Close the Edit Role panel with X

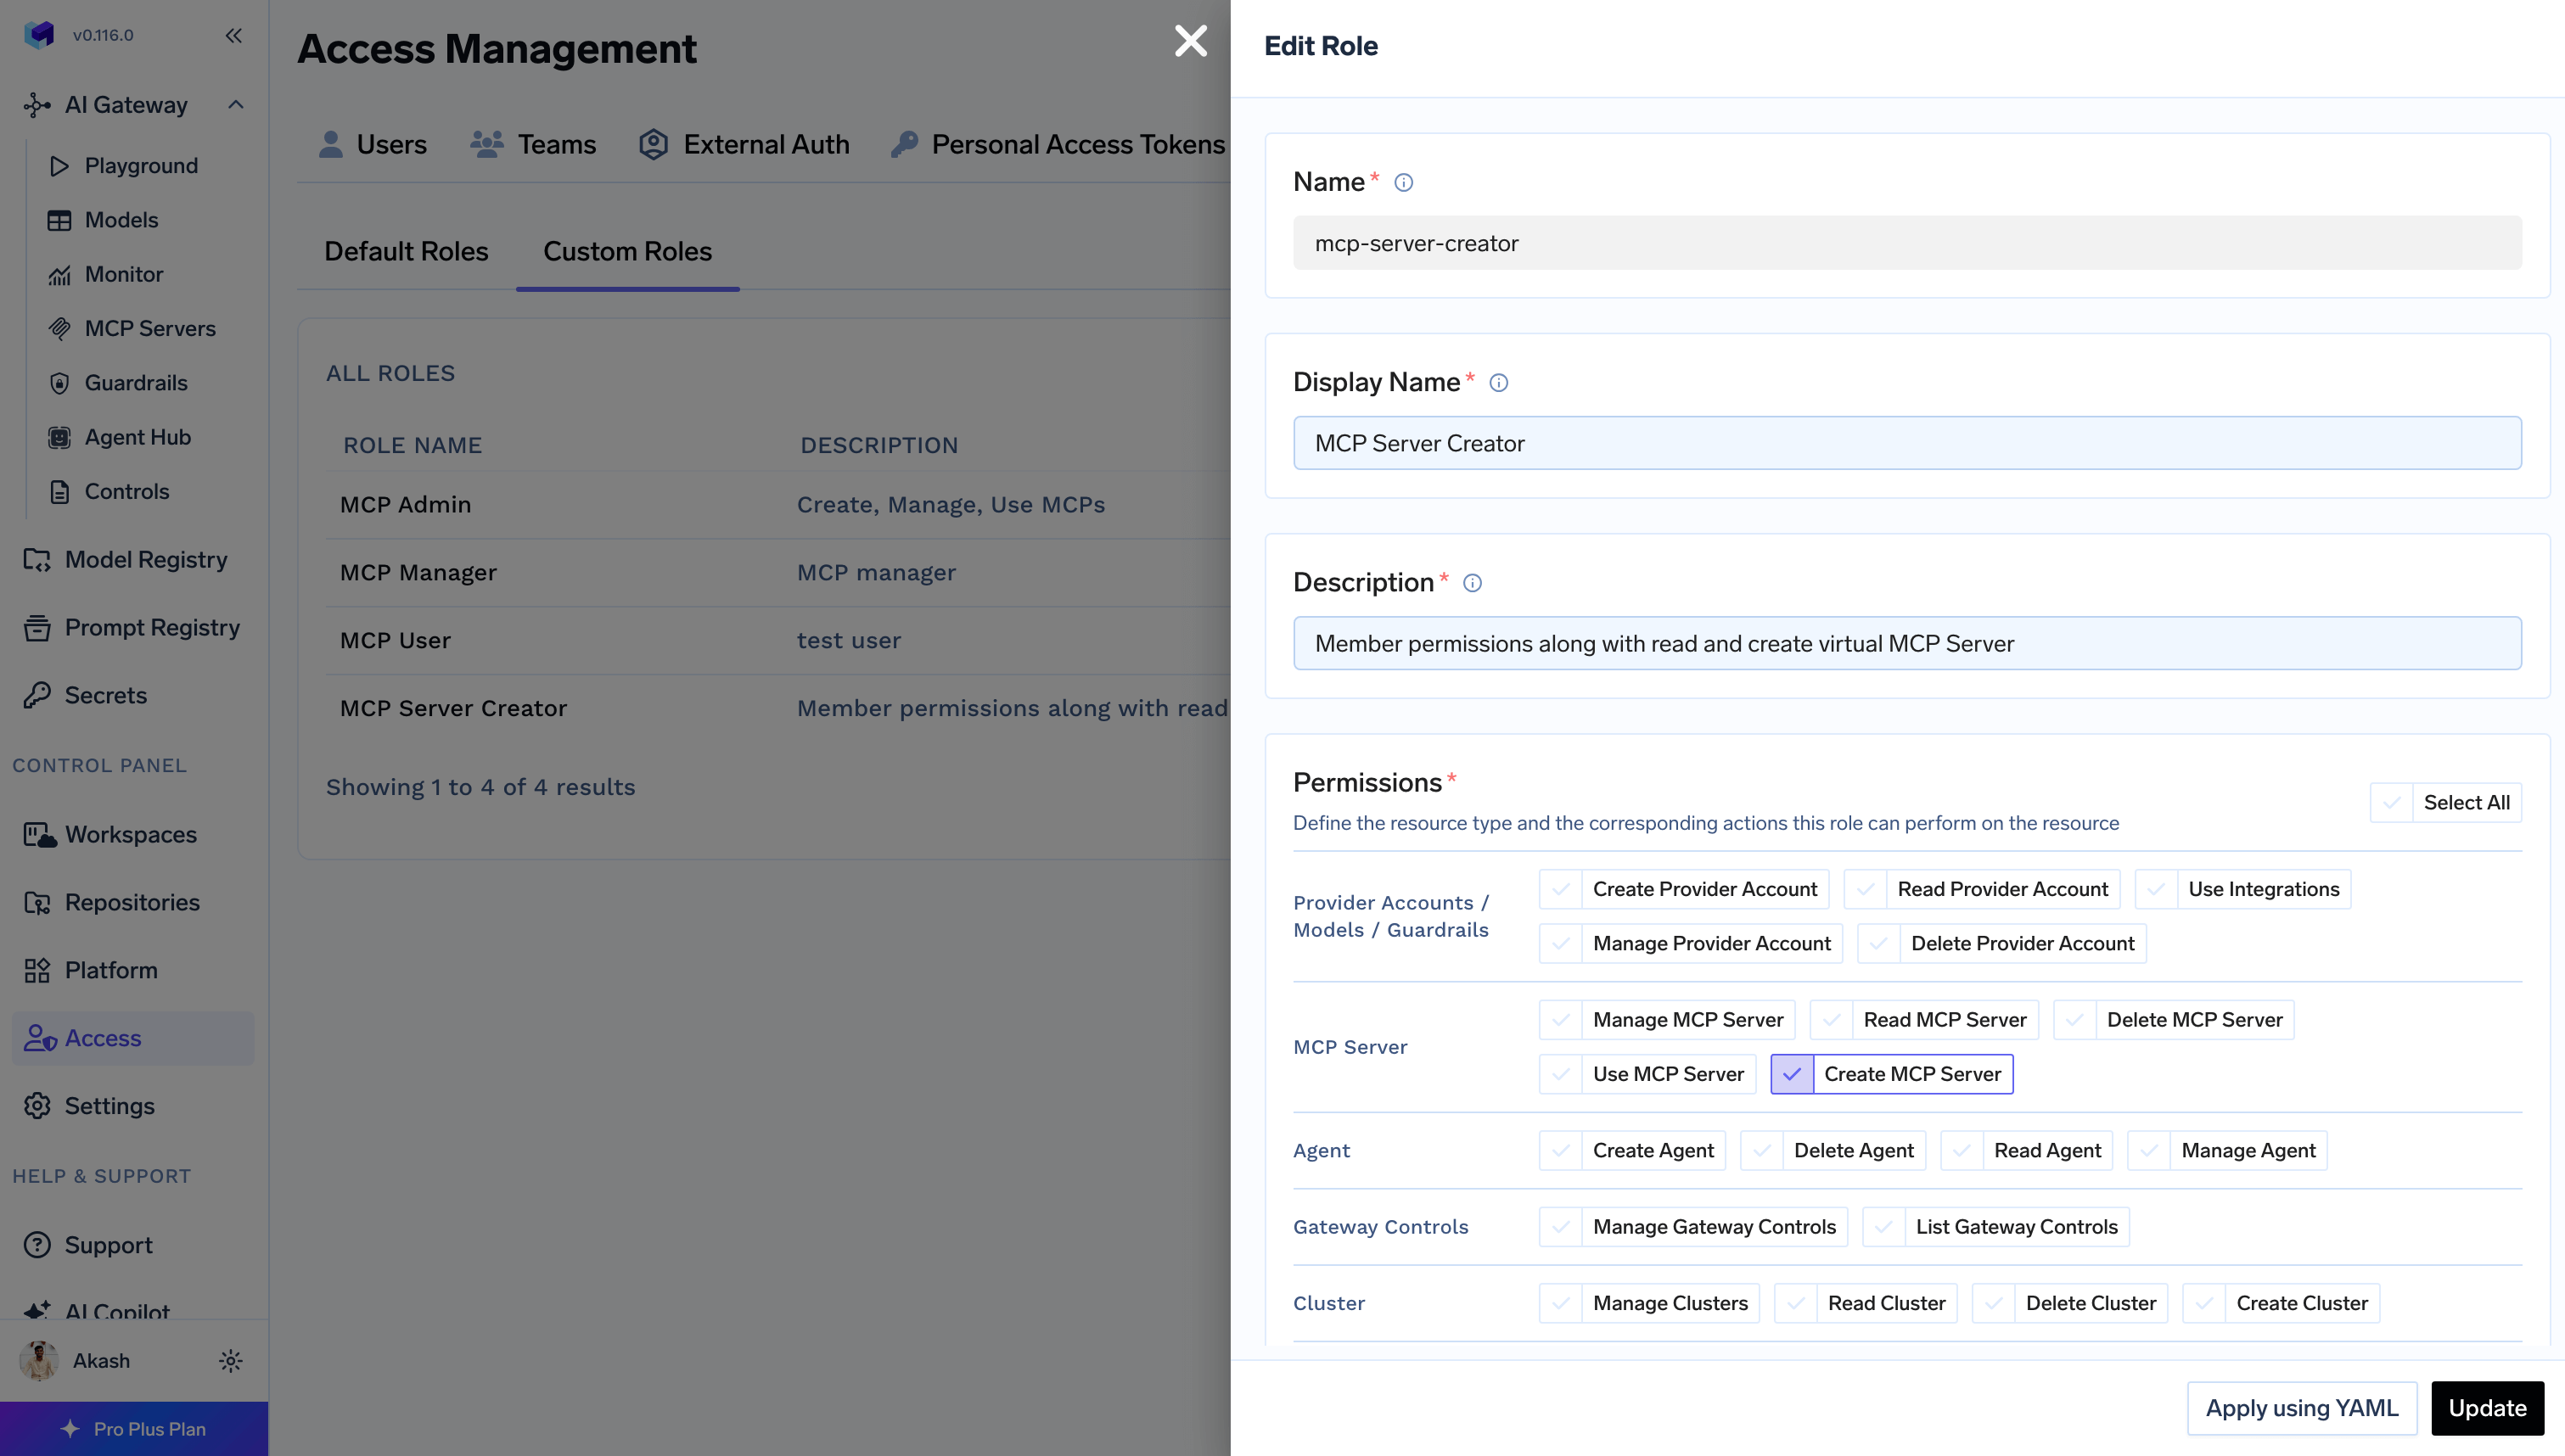click(x=1190, y=41)
